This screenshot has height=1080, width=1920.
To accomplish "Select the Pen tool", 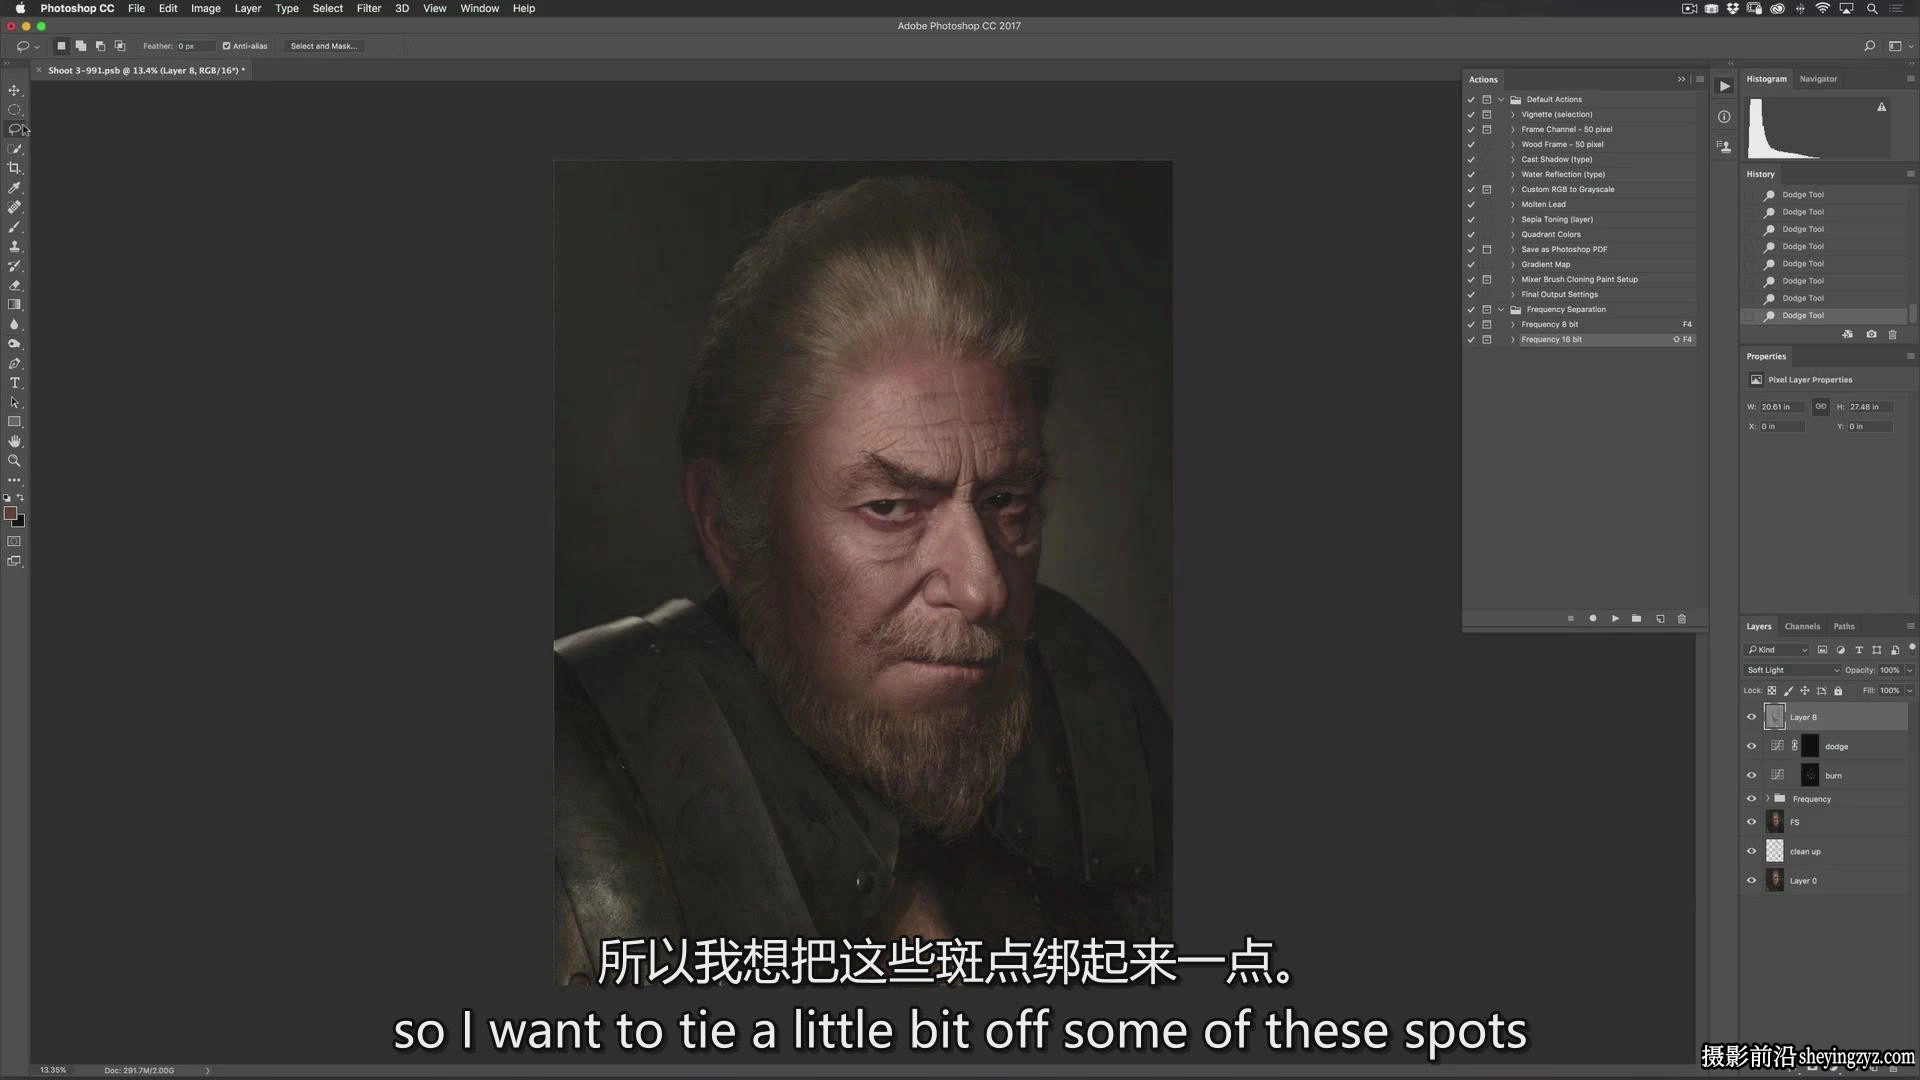I will click(x=14, y=364).
